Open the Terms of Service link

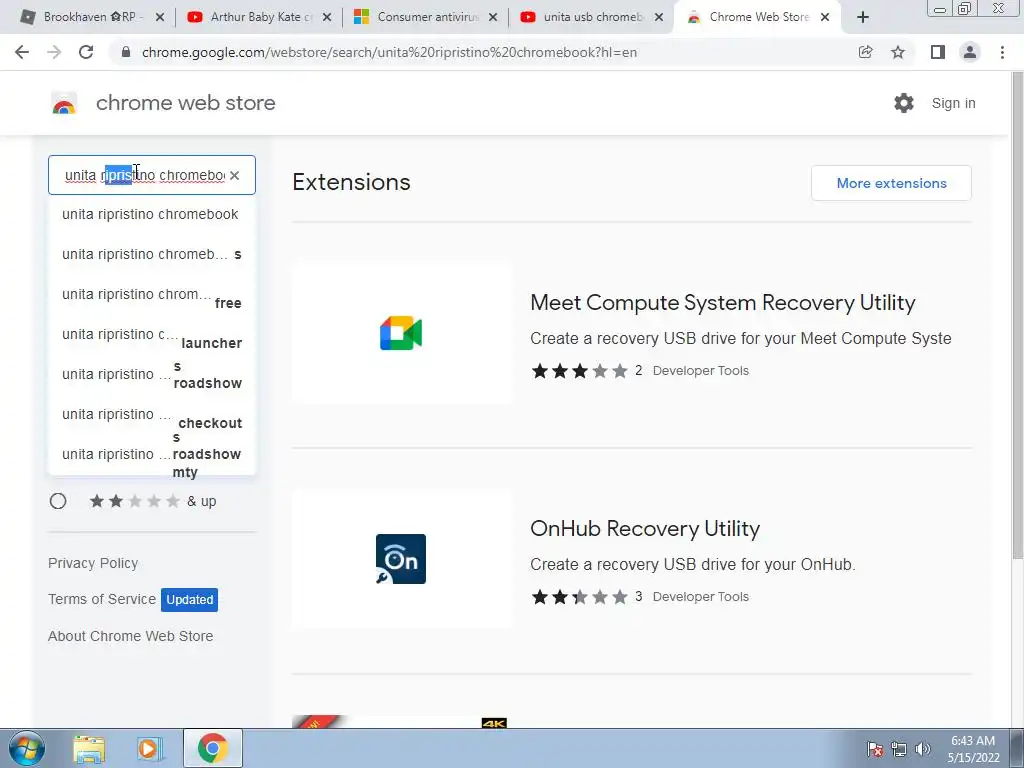pos(102,599)
